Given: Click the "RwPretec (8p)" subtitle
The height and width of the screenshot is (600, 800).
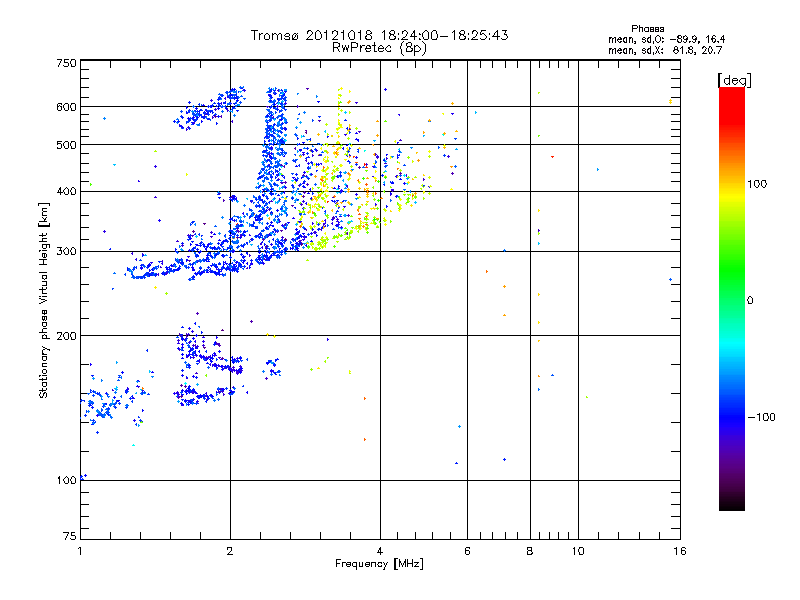Looking at the screenshot, I should (379, 48).
